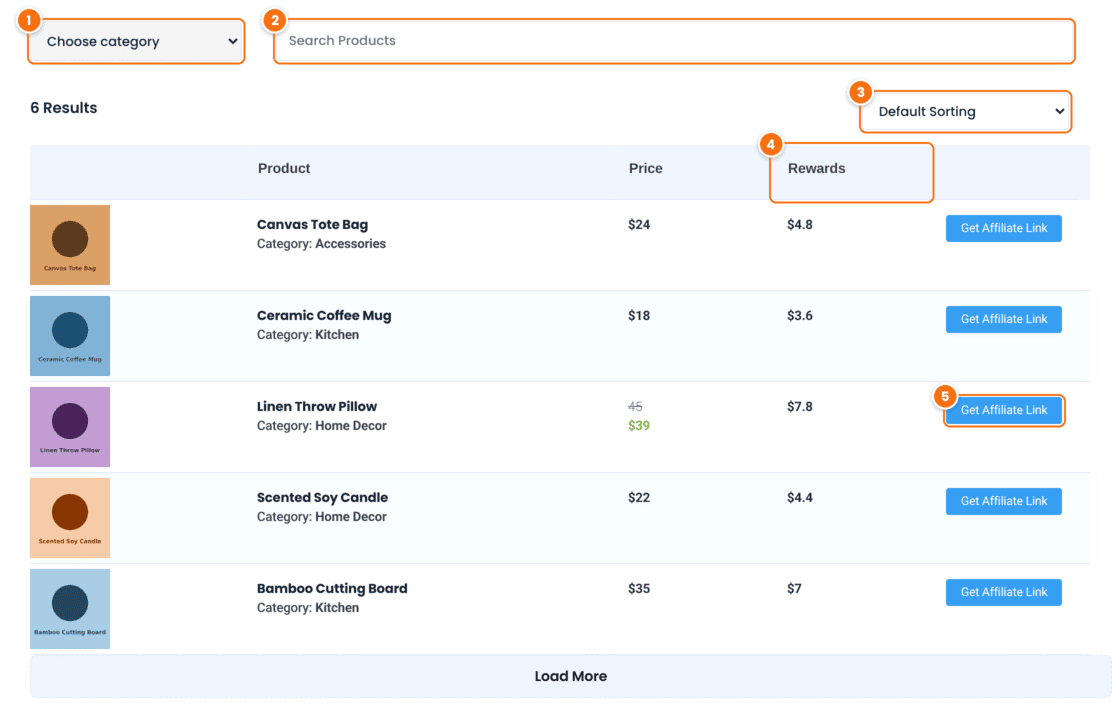
Task: Click Category: Home Decor under Linen Throw Pillow
Action: tap(321, 426)
